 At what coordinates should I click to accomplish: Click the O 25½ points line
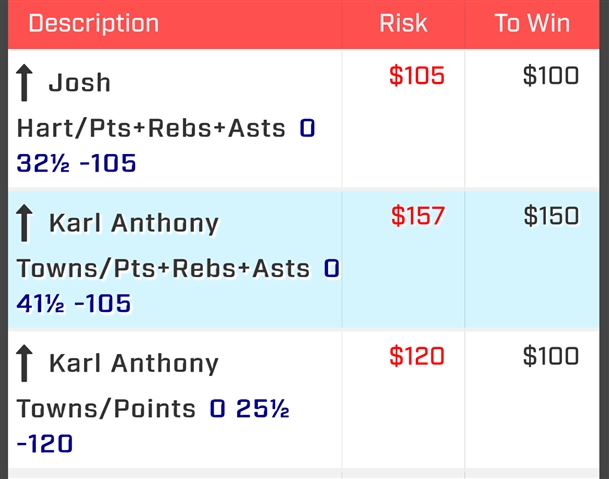(249, 409)
